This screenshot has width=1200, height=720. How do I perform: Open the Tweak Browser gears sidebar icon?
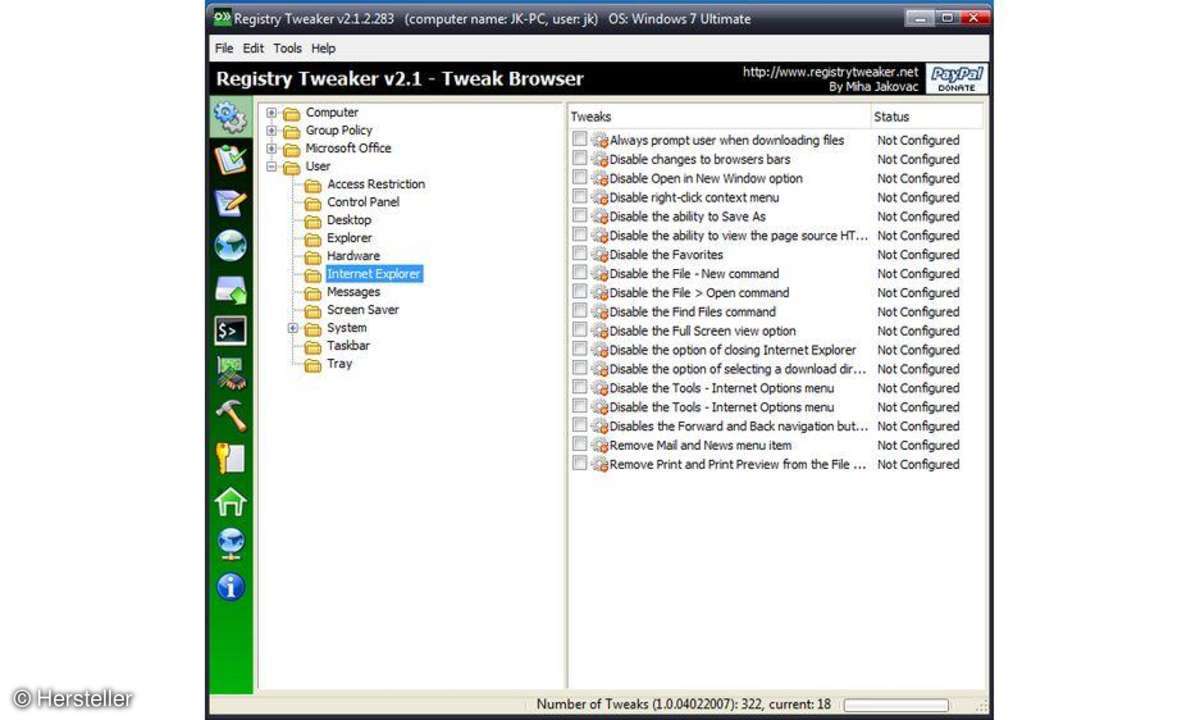(x=231, y=118)
